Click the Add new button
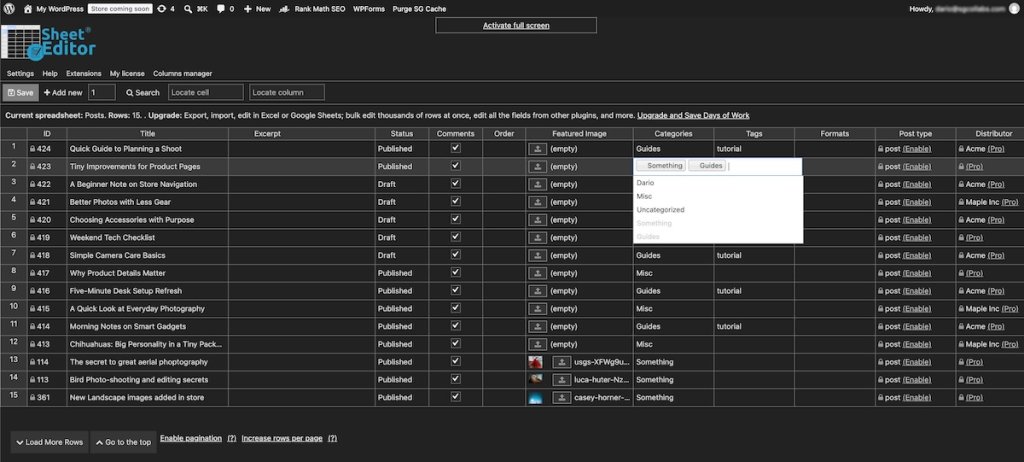Image resolution: width=1024 pixels, height=462 pixels. pyautogui.click(x=63, y=93)
